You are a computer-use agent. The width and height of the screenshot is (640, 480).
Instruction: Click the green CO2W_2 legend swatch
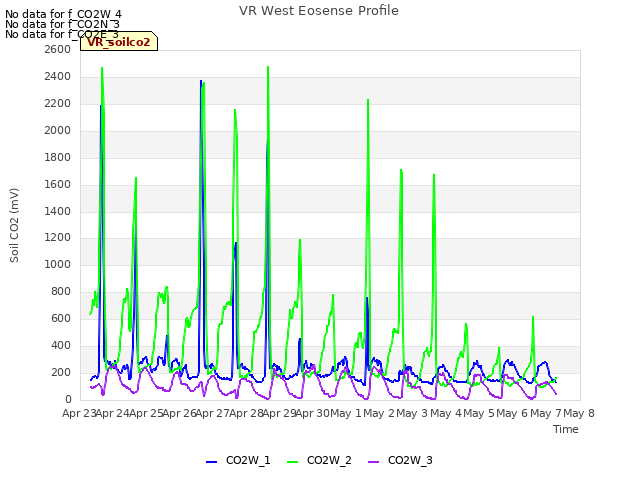(x=292, y=462)
